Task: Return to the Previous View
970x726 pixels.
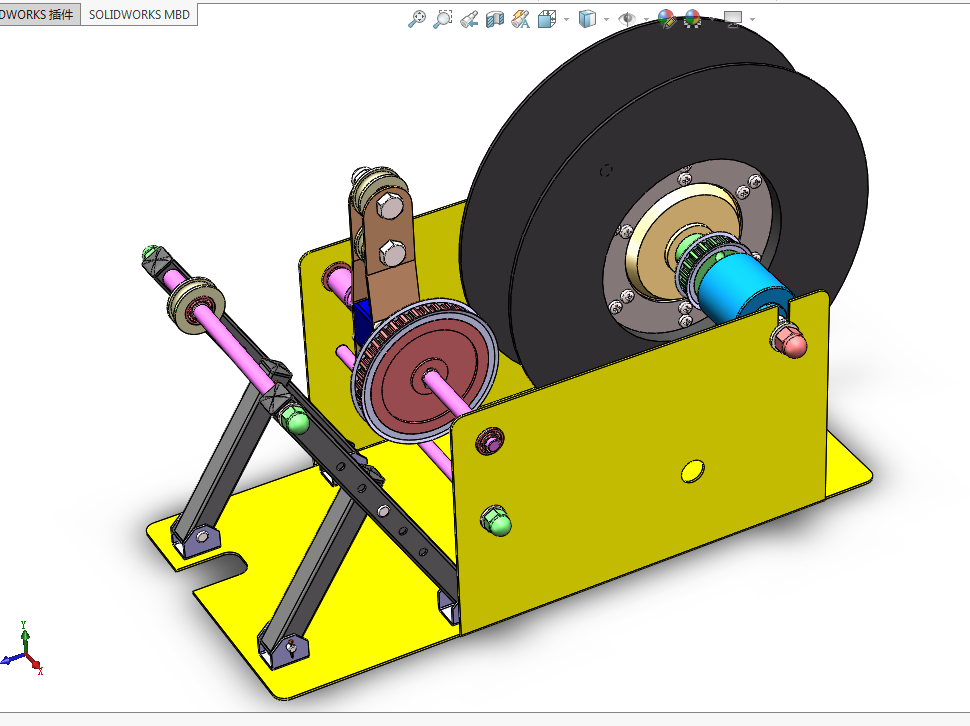Action: pyautogui.click(x=469, y=19)
